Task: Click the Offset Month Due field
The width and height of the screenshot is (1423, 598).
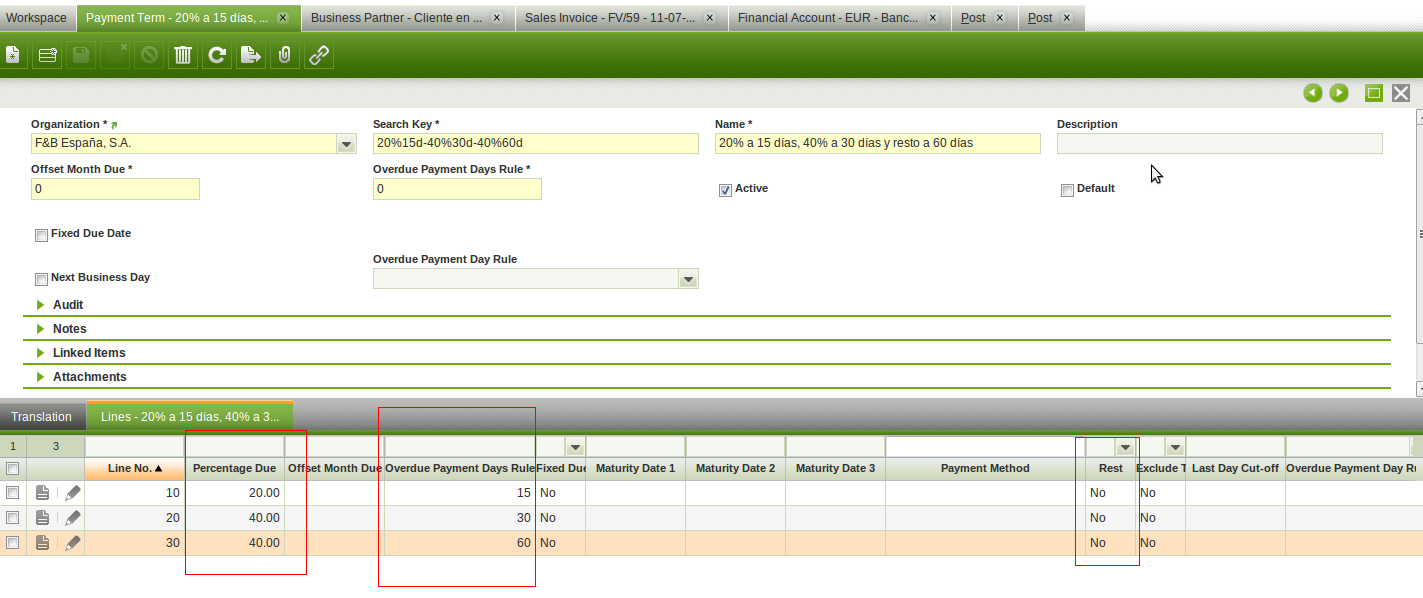Action: coord(115,189)
